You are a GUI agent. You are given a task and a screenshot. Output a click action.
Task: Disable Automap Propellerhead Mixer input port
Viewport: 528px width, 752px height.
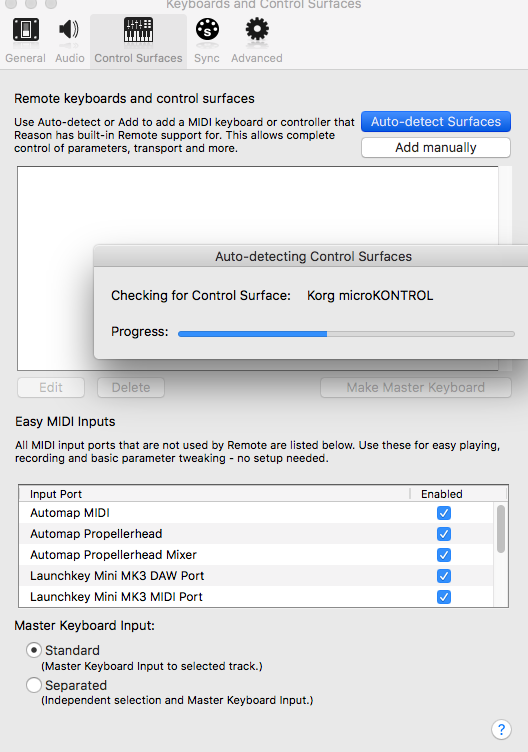pos(444,555)
